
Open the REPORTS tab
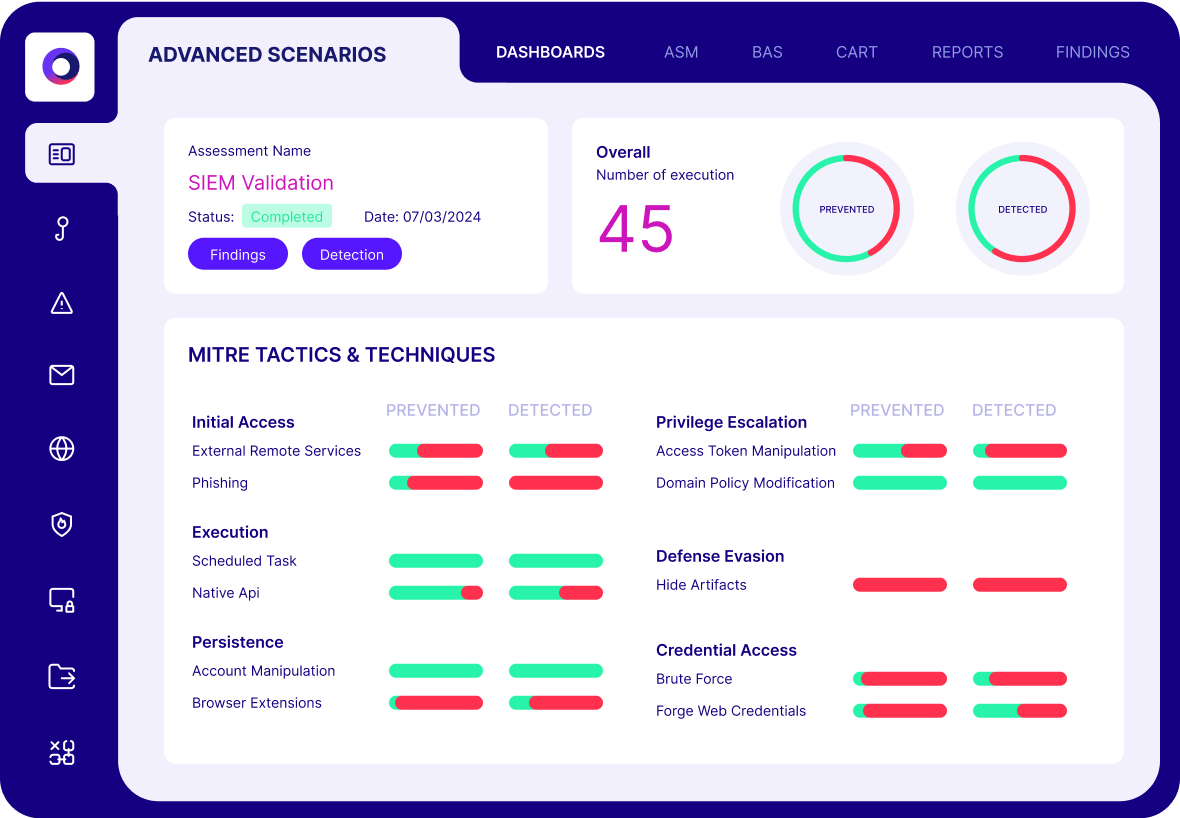[x=967, y=52]
